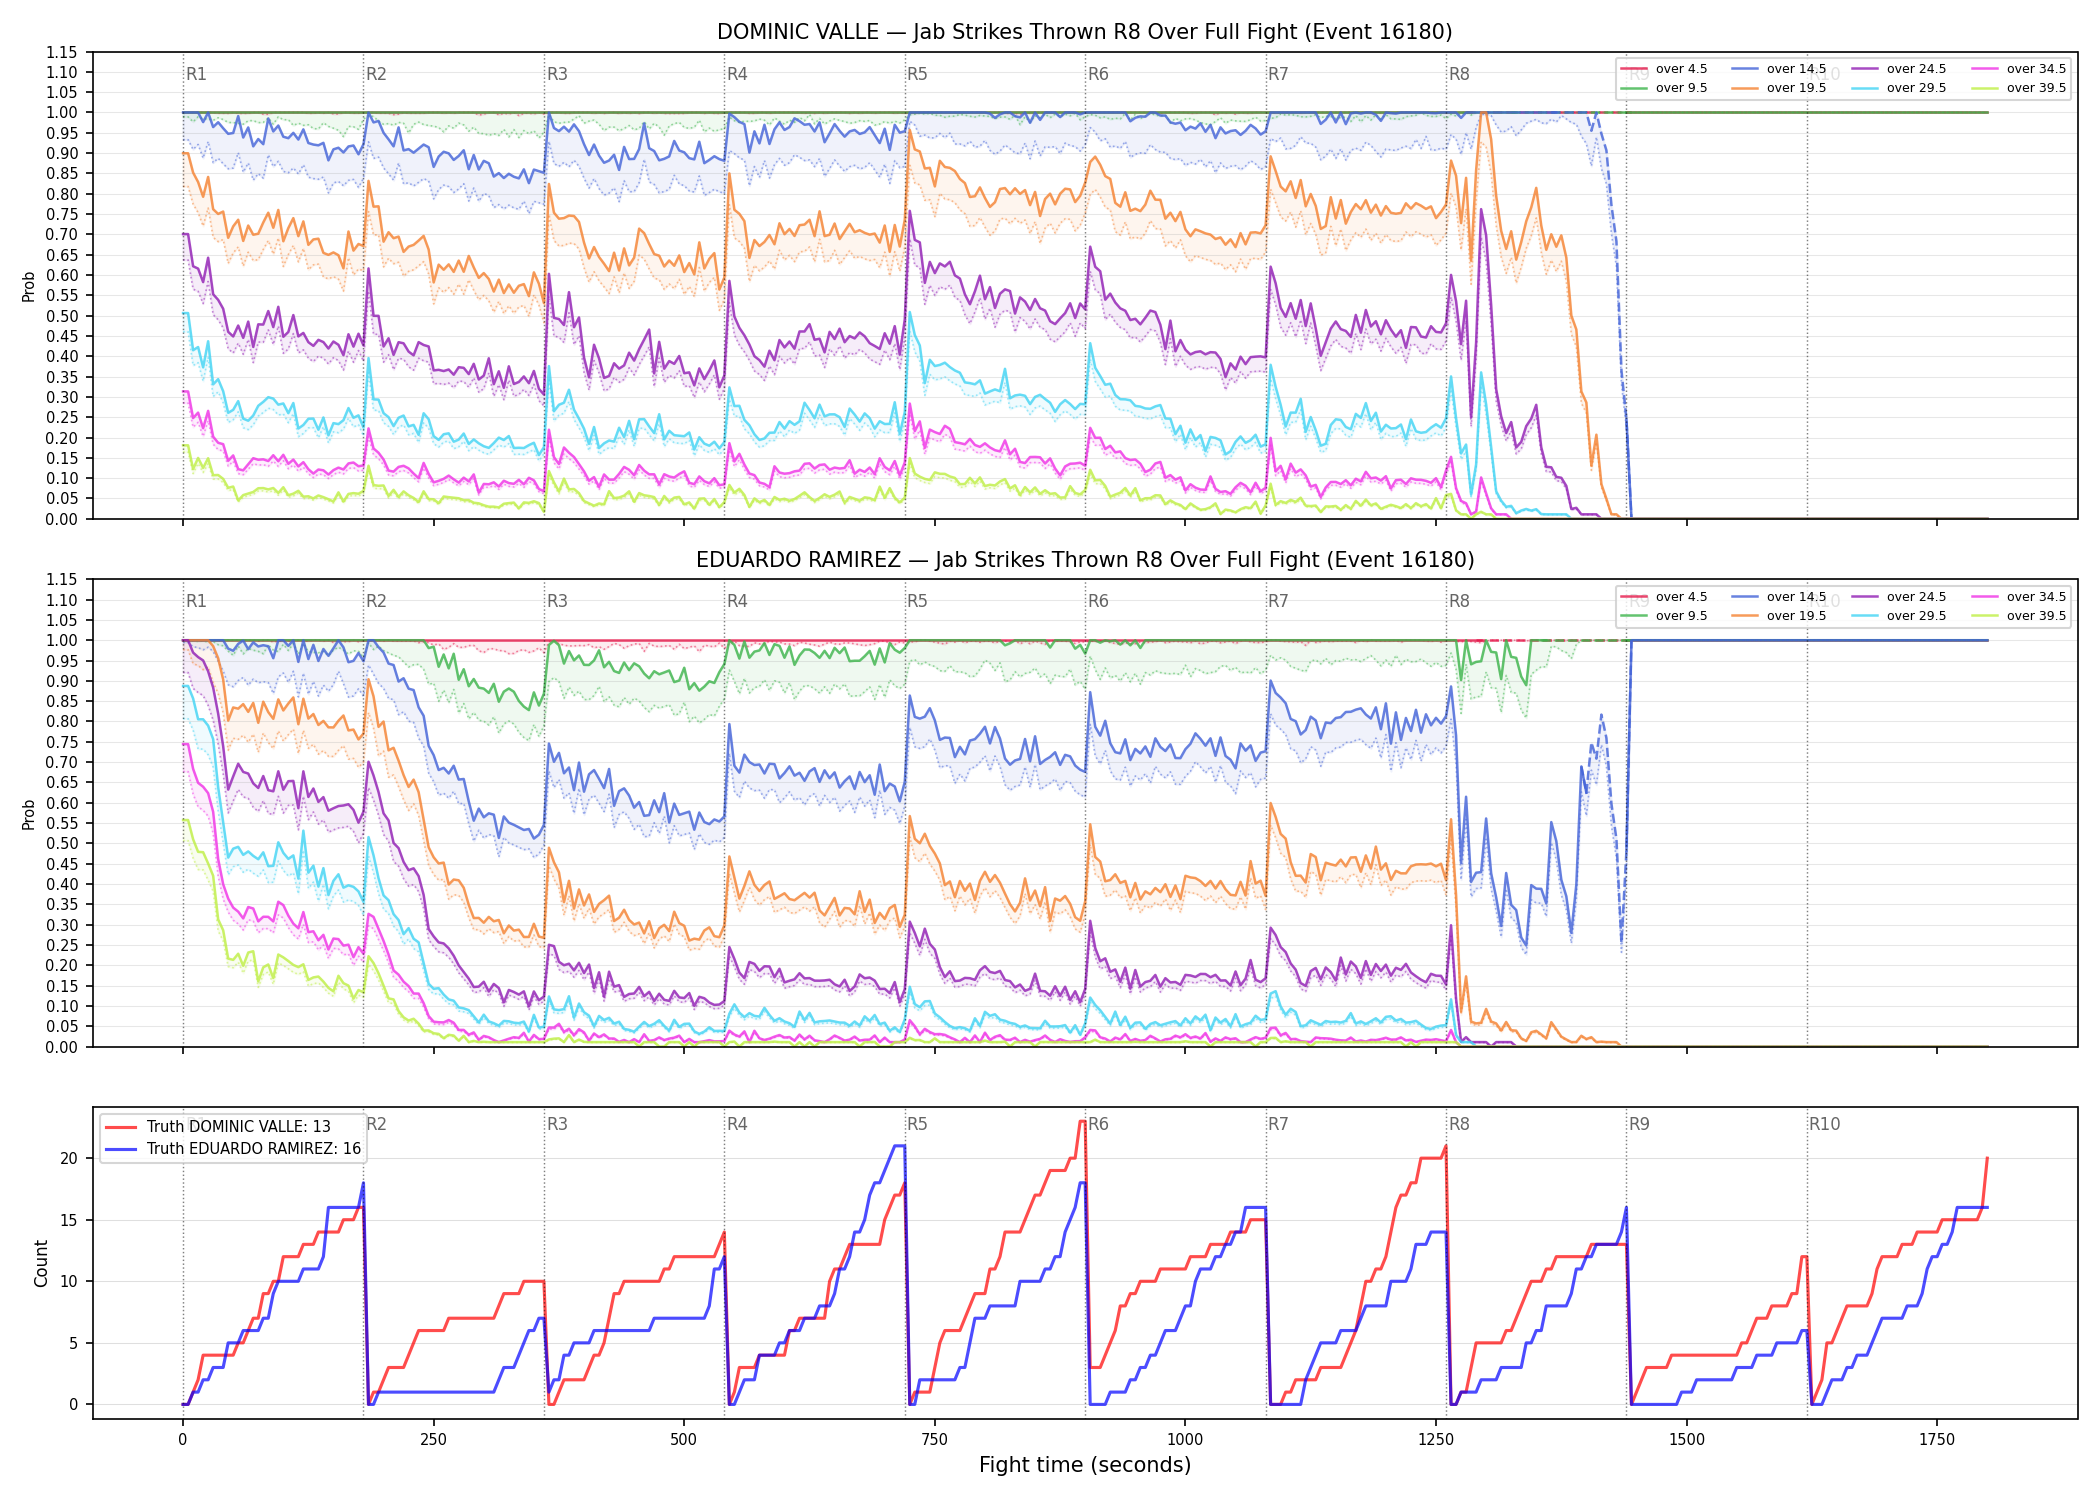Click the R10 round label in count chart

(1824, 1124)
